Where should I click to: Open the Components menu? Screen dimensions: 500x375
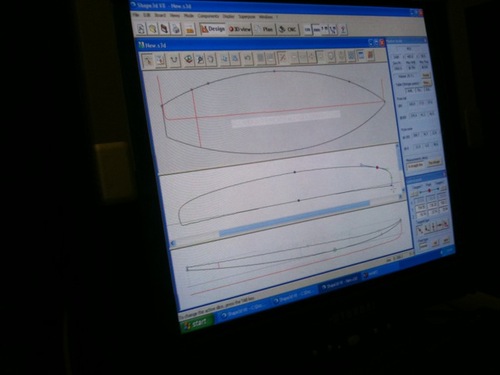208,16
